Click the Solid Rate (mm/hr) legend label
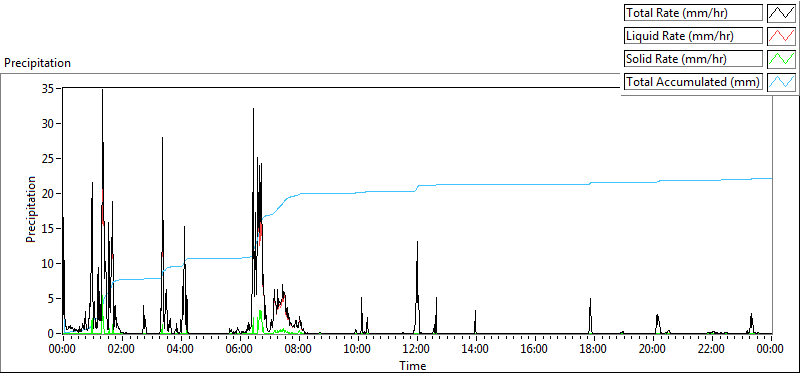This screenshot has width=800, height=373. (693, 59)
